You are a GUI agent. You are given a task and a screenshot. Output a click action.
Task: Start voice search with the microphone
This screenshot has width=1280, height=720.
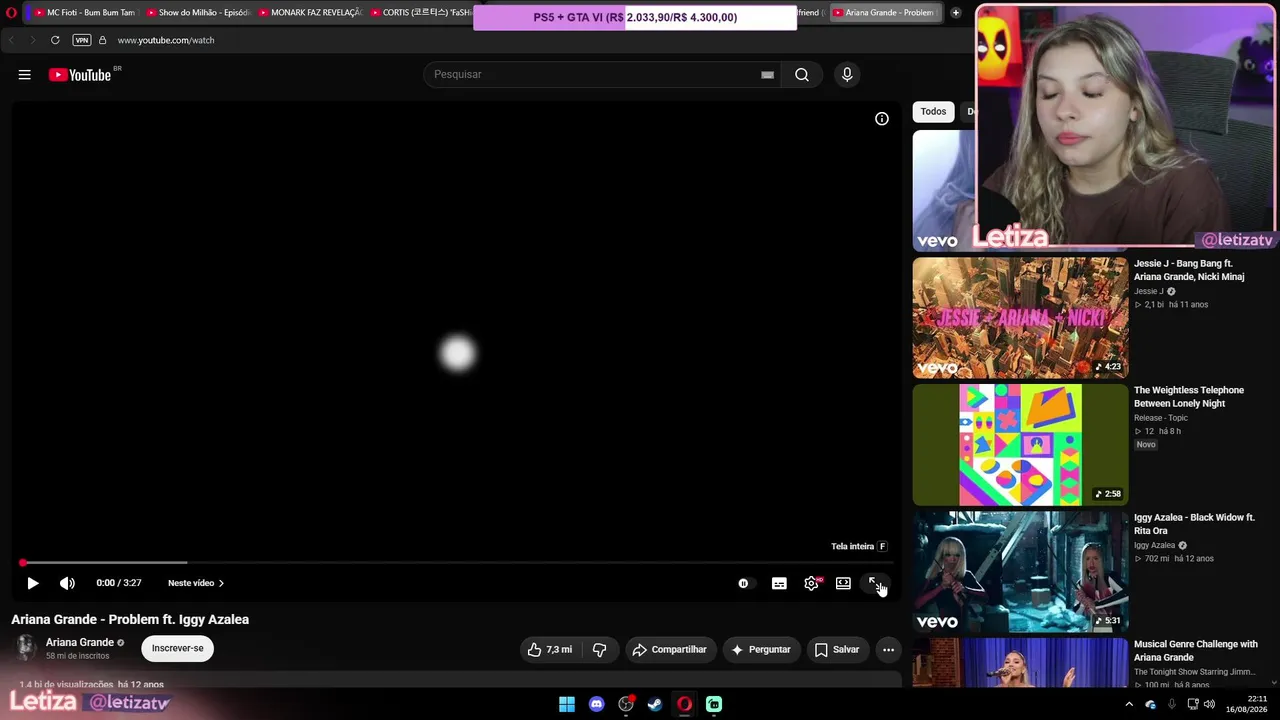coord(847,75)
